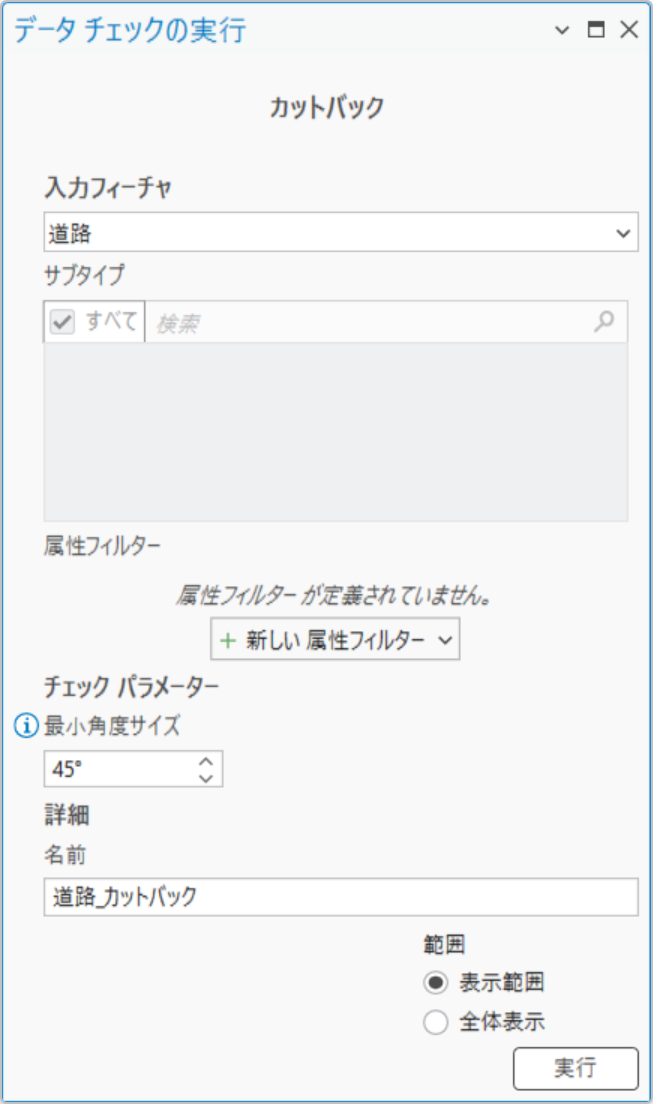Decrease the minimum angle with down arrow
The image size is (653, 1104).
(206, 777)
